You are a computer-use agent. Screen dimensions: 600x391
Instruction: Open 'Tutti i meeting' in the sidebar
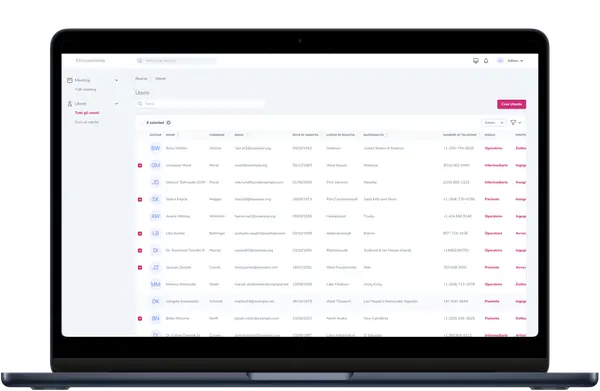[x=85, y=90]
